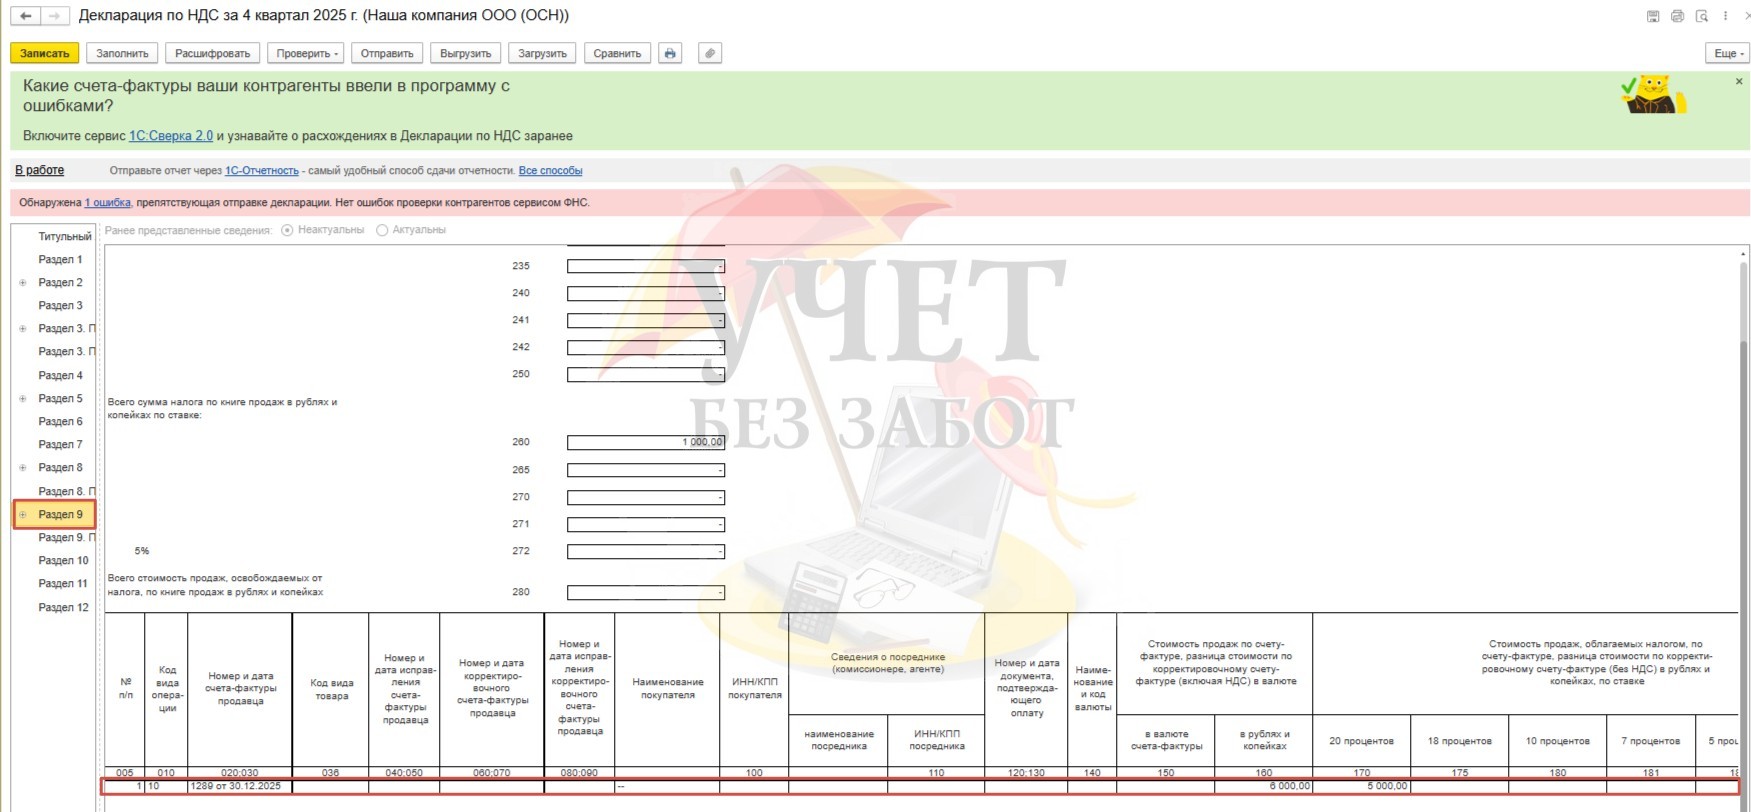Open attachments with the paperclip icon

click(709, 53)
